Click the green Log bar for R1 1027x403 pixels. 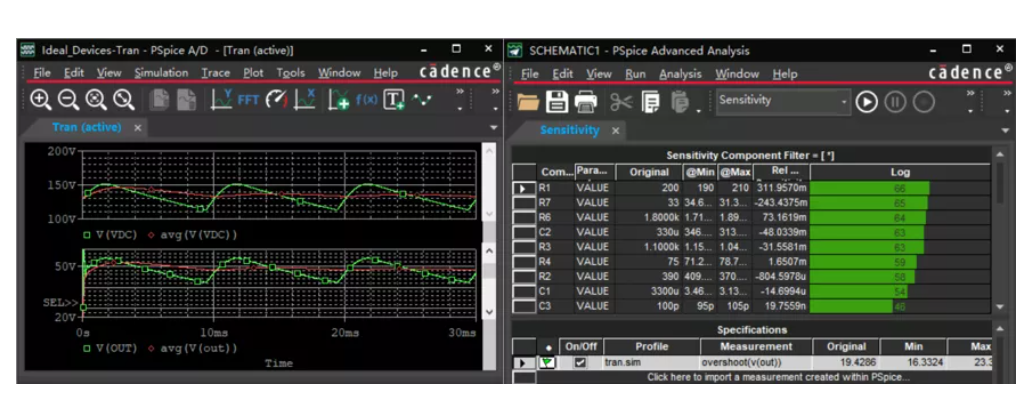[x=870, y=188]
